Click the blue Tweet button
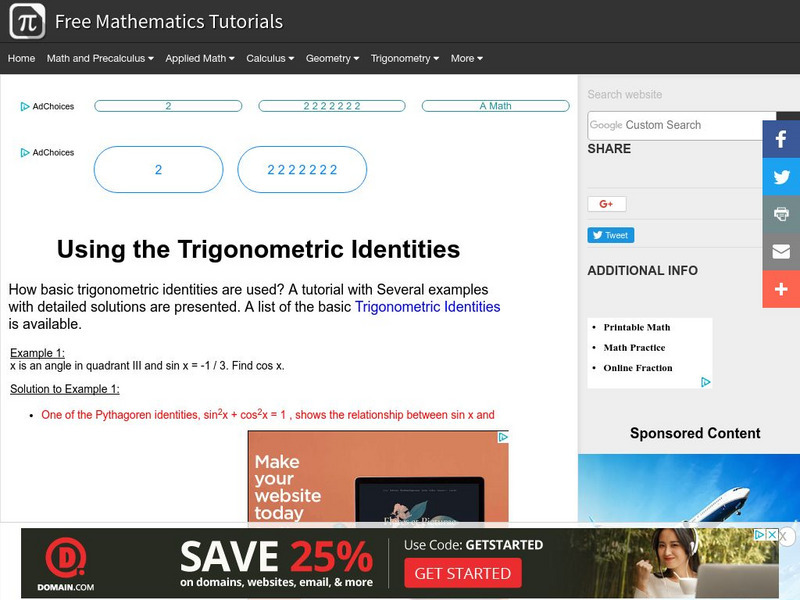The width and height of the screenshot is (800, 600). pyautogui.click(x=611, y=235)
